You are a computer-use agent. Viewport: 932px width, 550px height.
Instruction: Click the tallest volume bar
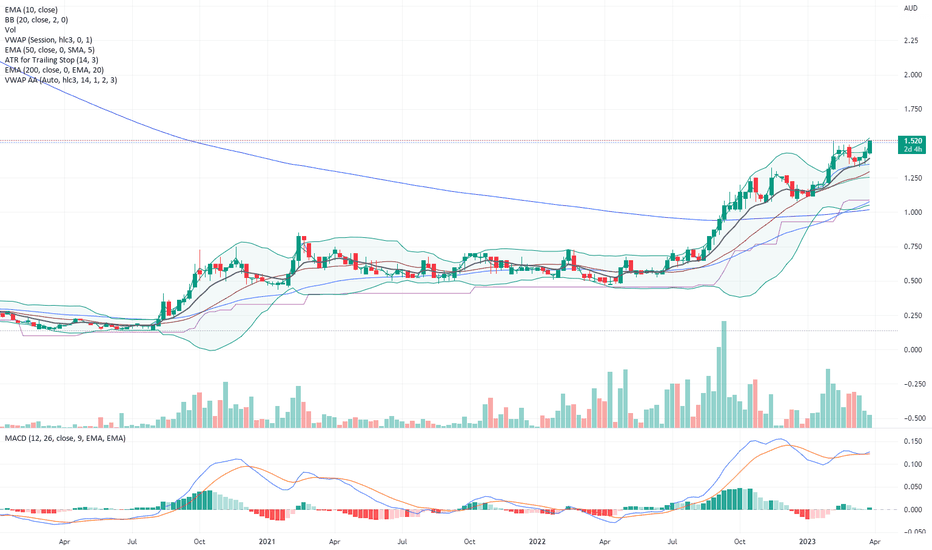point(723,374)
